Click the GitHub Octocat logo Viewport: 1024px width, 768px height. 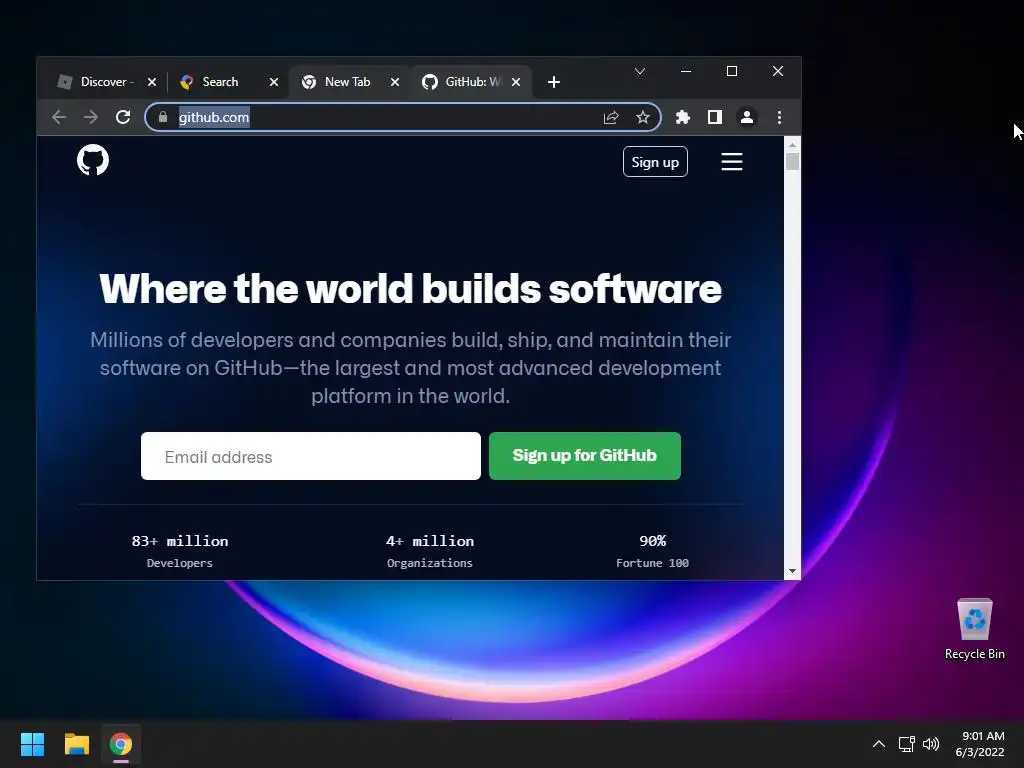click(93, 160)
